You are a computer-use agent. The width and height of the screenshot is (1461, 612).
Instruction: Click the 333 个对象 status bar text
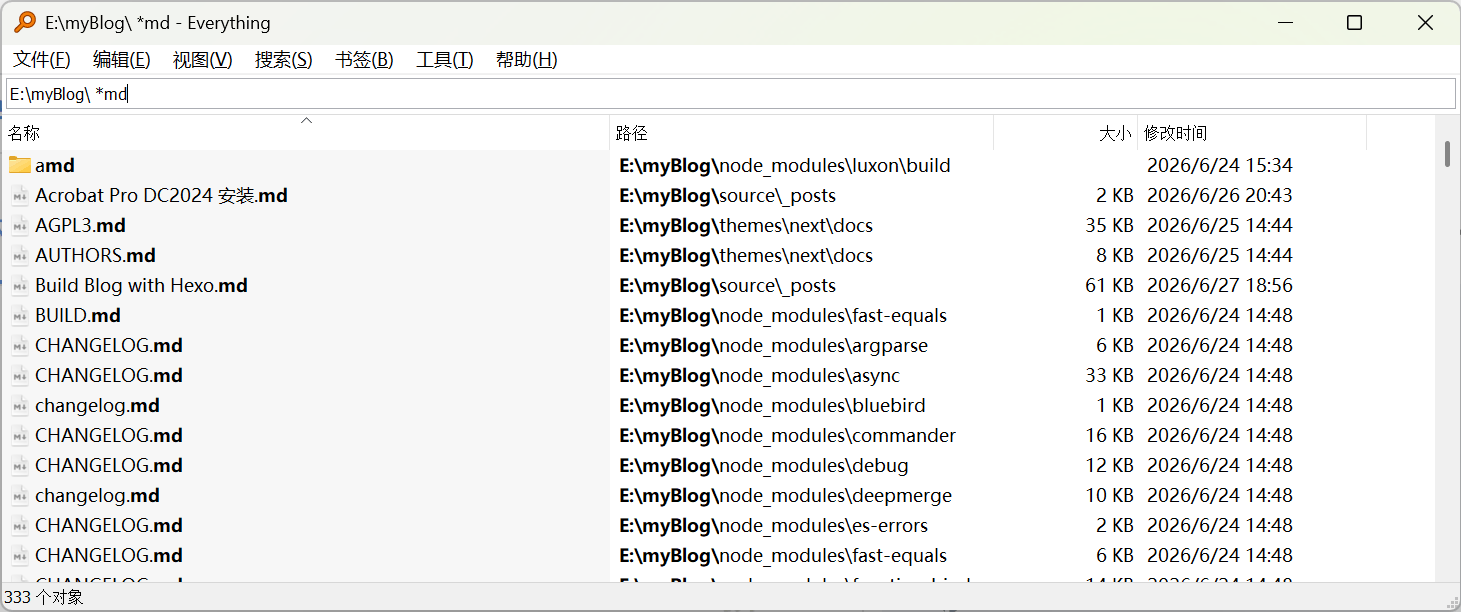[44, 597]
